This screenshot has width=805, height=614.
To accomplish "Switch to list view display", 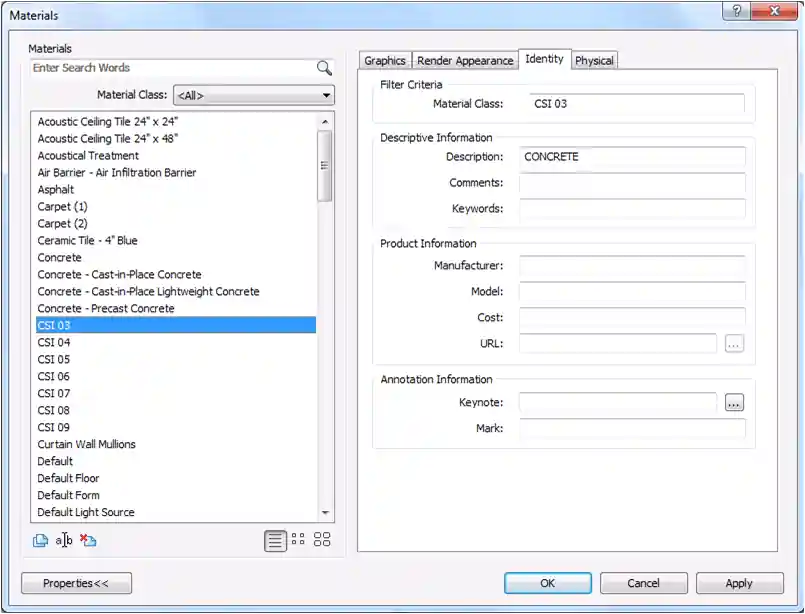I will pos(275,541).
